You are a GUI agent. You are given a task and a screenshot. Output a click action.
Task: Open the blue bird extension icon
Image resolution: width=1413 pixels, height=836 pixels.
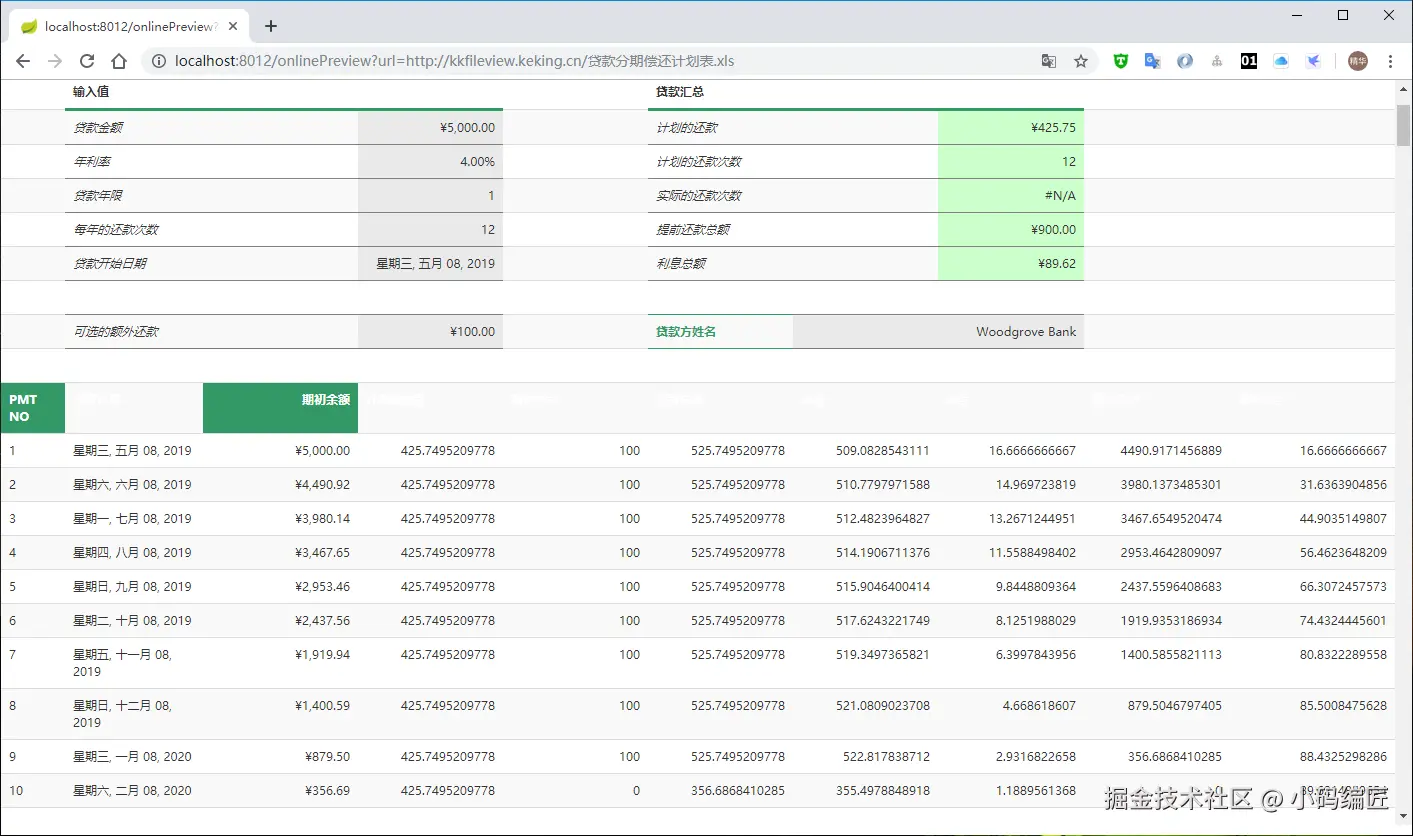pos(1313,61)
